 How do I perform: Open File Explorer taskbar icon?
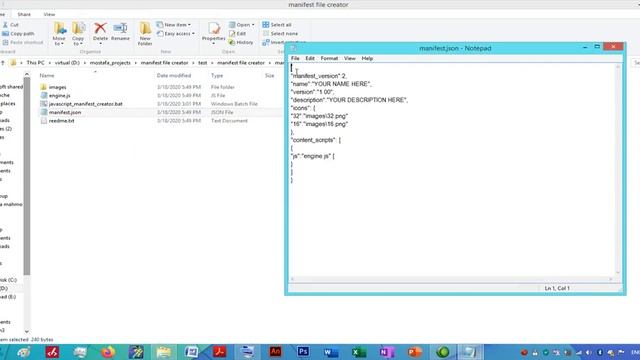tap(164, 352)
